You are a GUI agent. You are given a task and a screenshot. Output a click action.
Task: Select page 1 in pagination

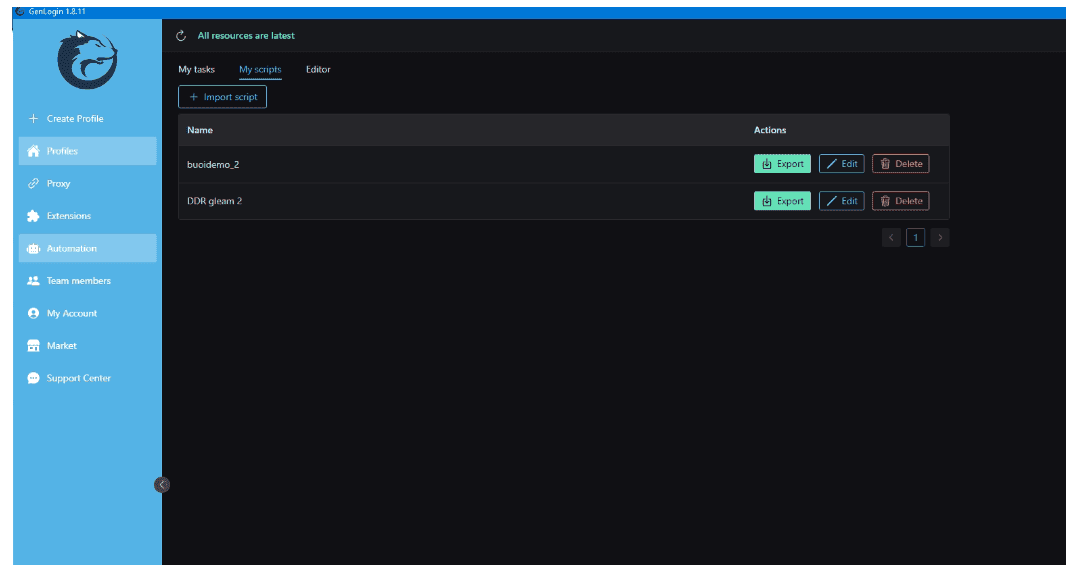pyautogui.click(x=915, y=237)
